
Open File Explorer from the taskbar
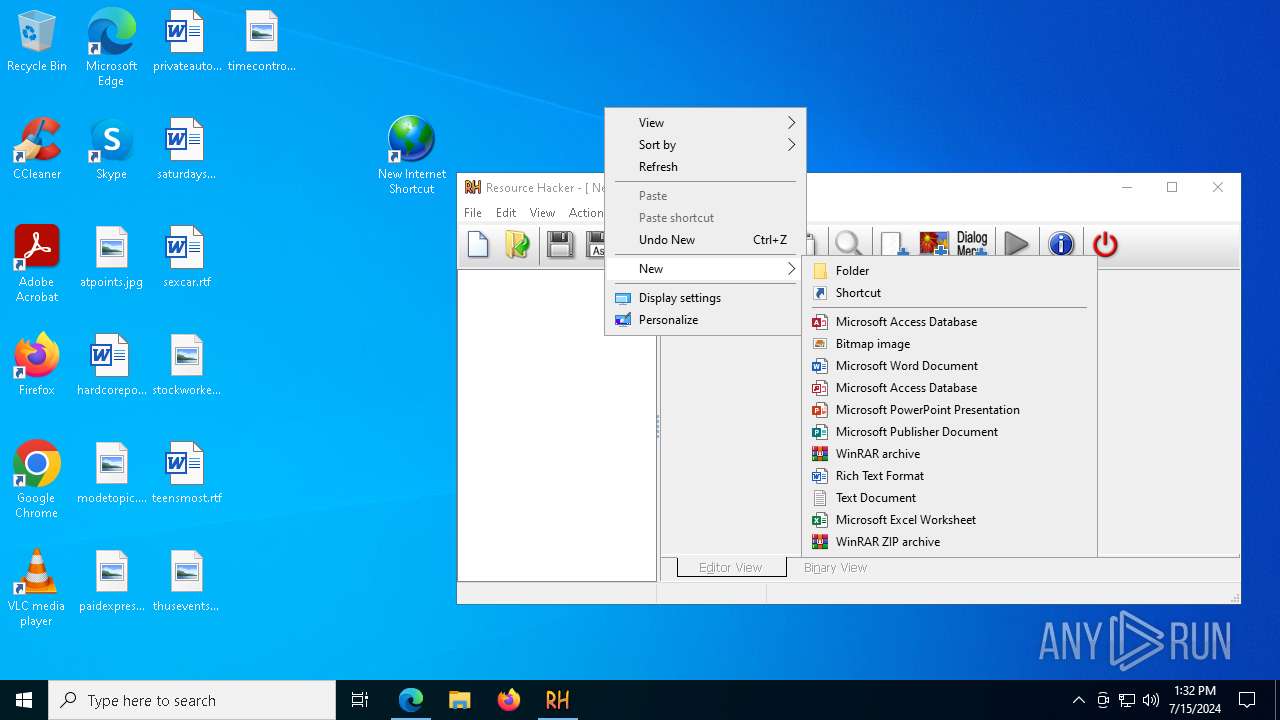point(459,700)
